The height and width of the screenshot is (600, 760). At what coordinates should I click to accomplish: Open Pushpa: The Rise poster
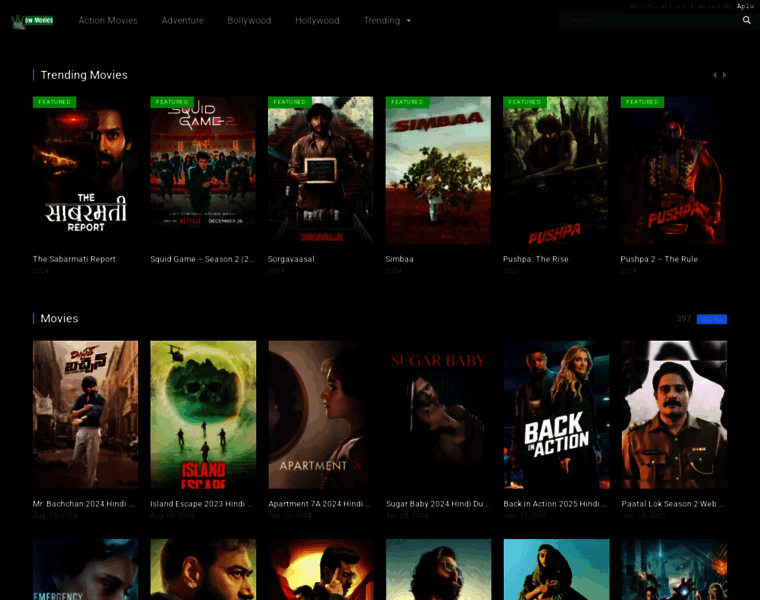click(555, 170)
